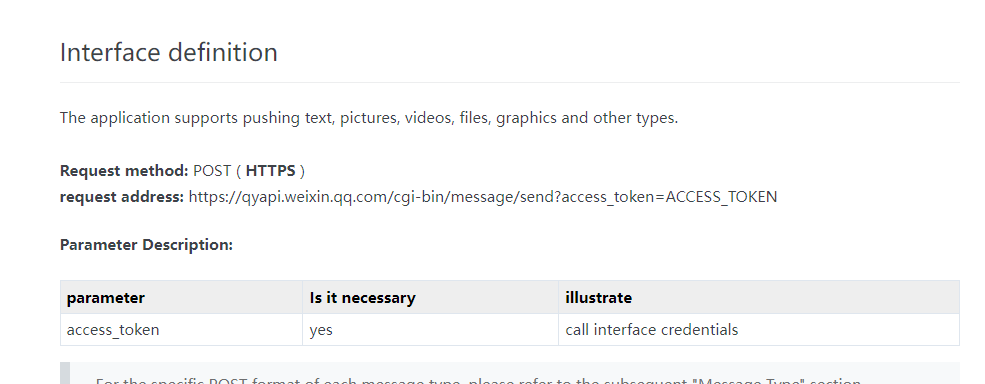Click the application supports pushing sentence start
Viewport: 985px width, 384px height.
150,118
